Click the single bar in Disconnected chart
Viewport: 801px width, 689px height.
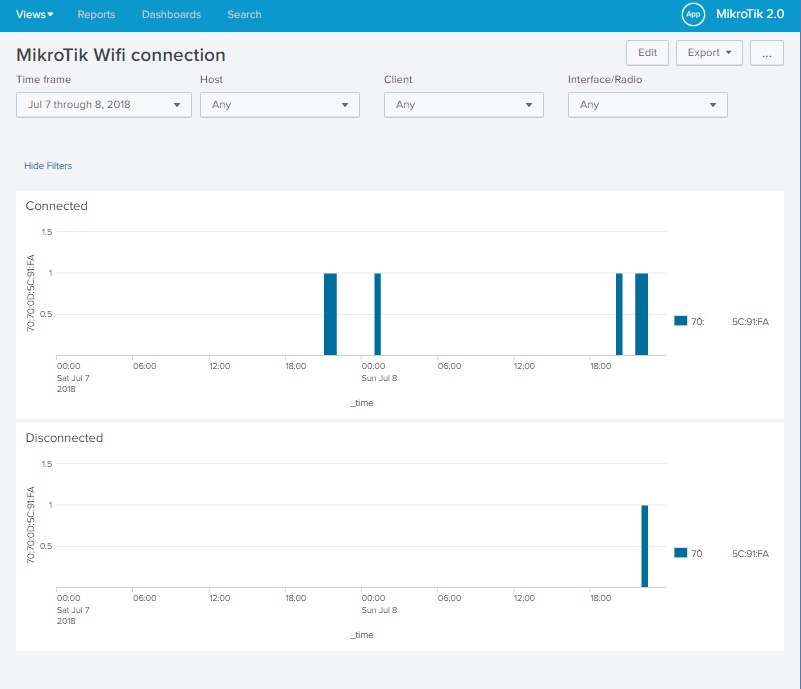pos(645,546)
